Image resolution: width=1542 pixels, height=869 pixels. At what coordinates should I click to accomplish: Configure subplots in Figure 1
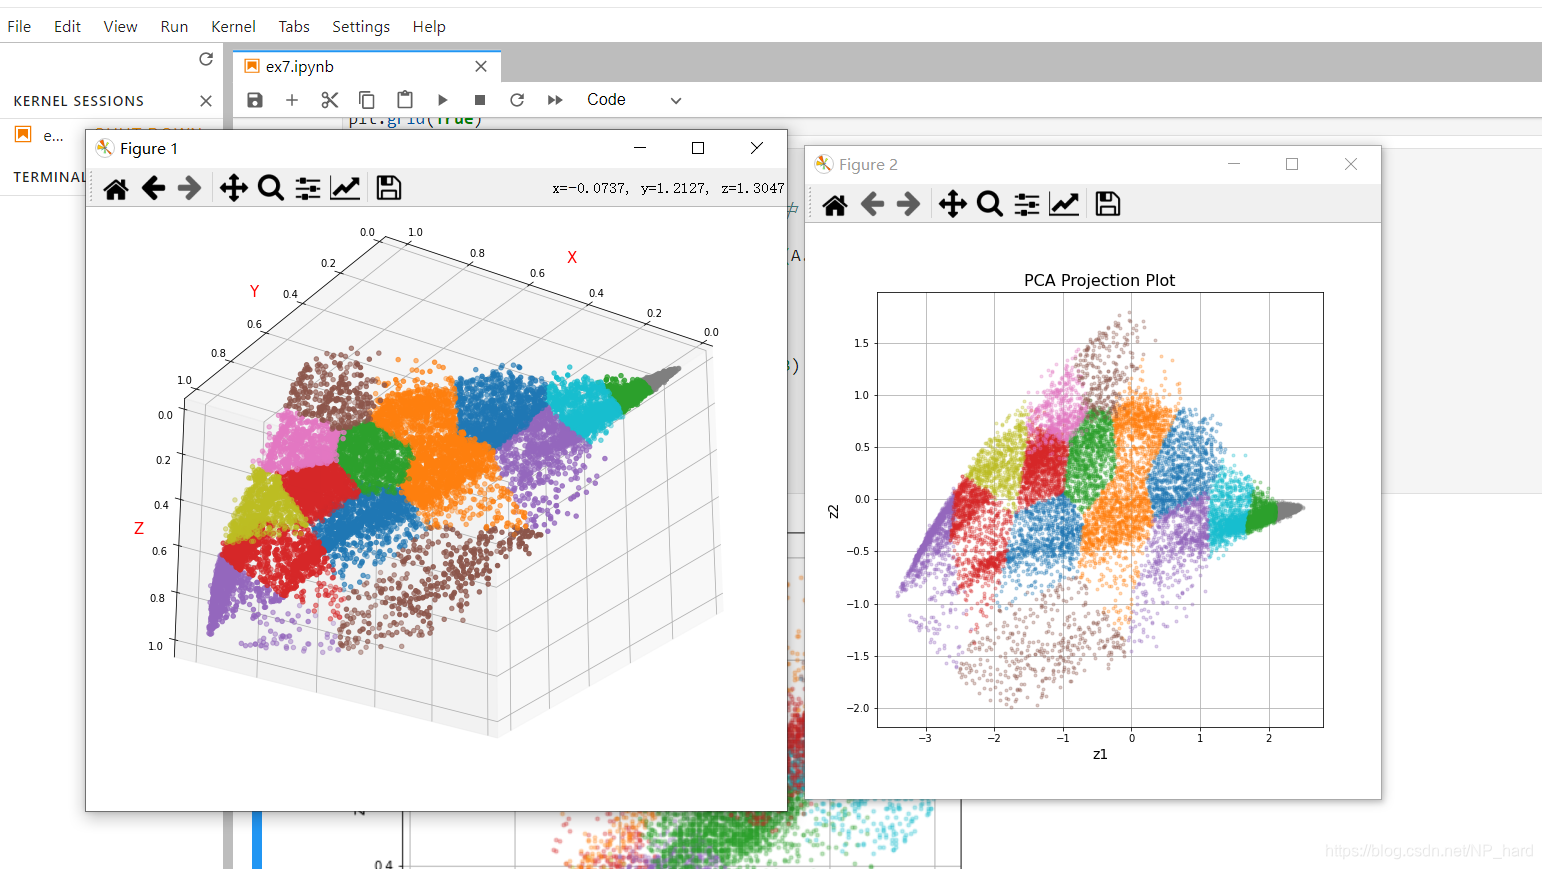[x=308, y=188]
